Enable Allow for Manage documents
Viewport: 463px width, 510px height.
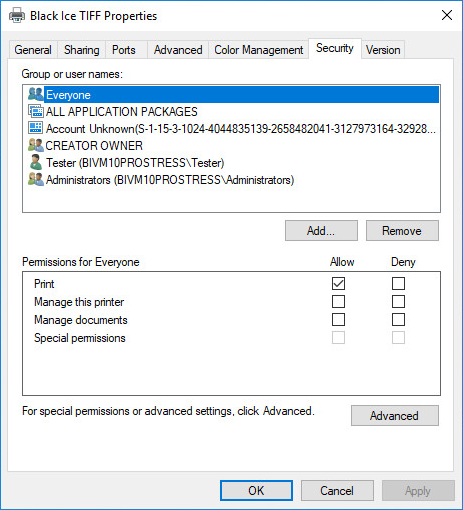tap(338, 320)
